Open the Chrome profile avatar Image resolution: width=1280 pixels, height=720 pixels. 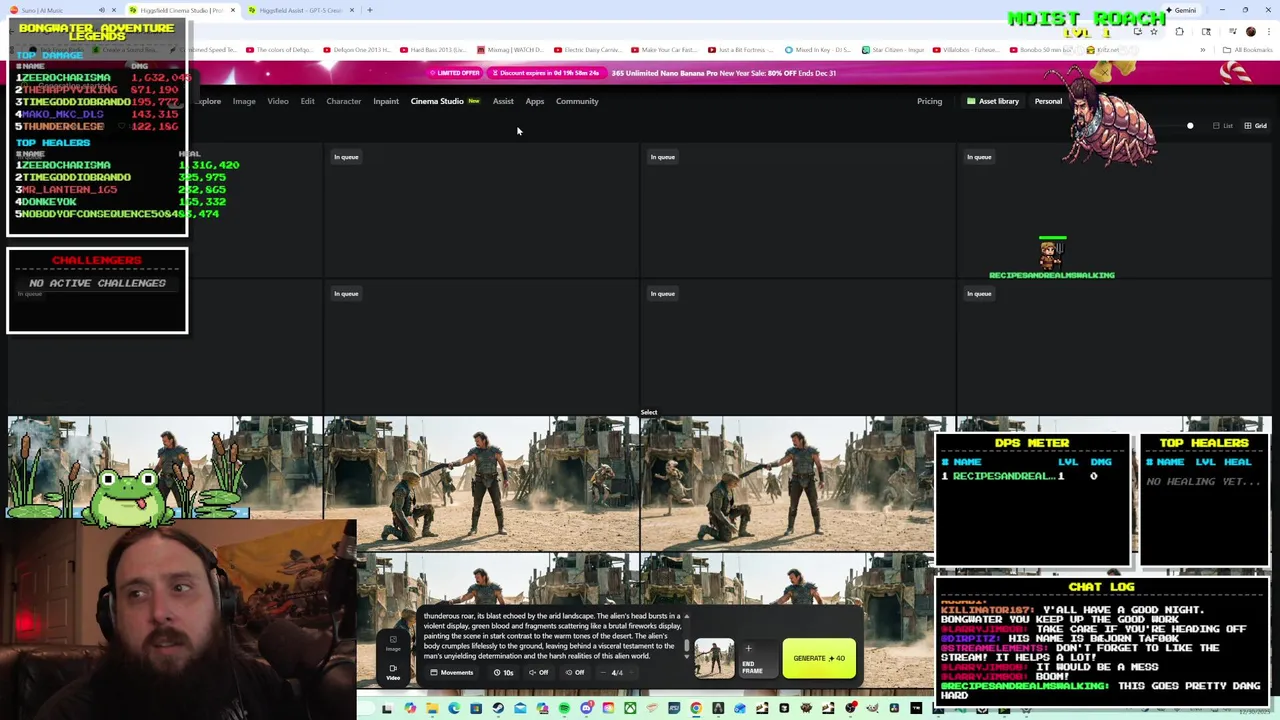[x=1251, y=32]
